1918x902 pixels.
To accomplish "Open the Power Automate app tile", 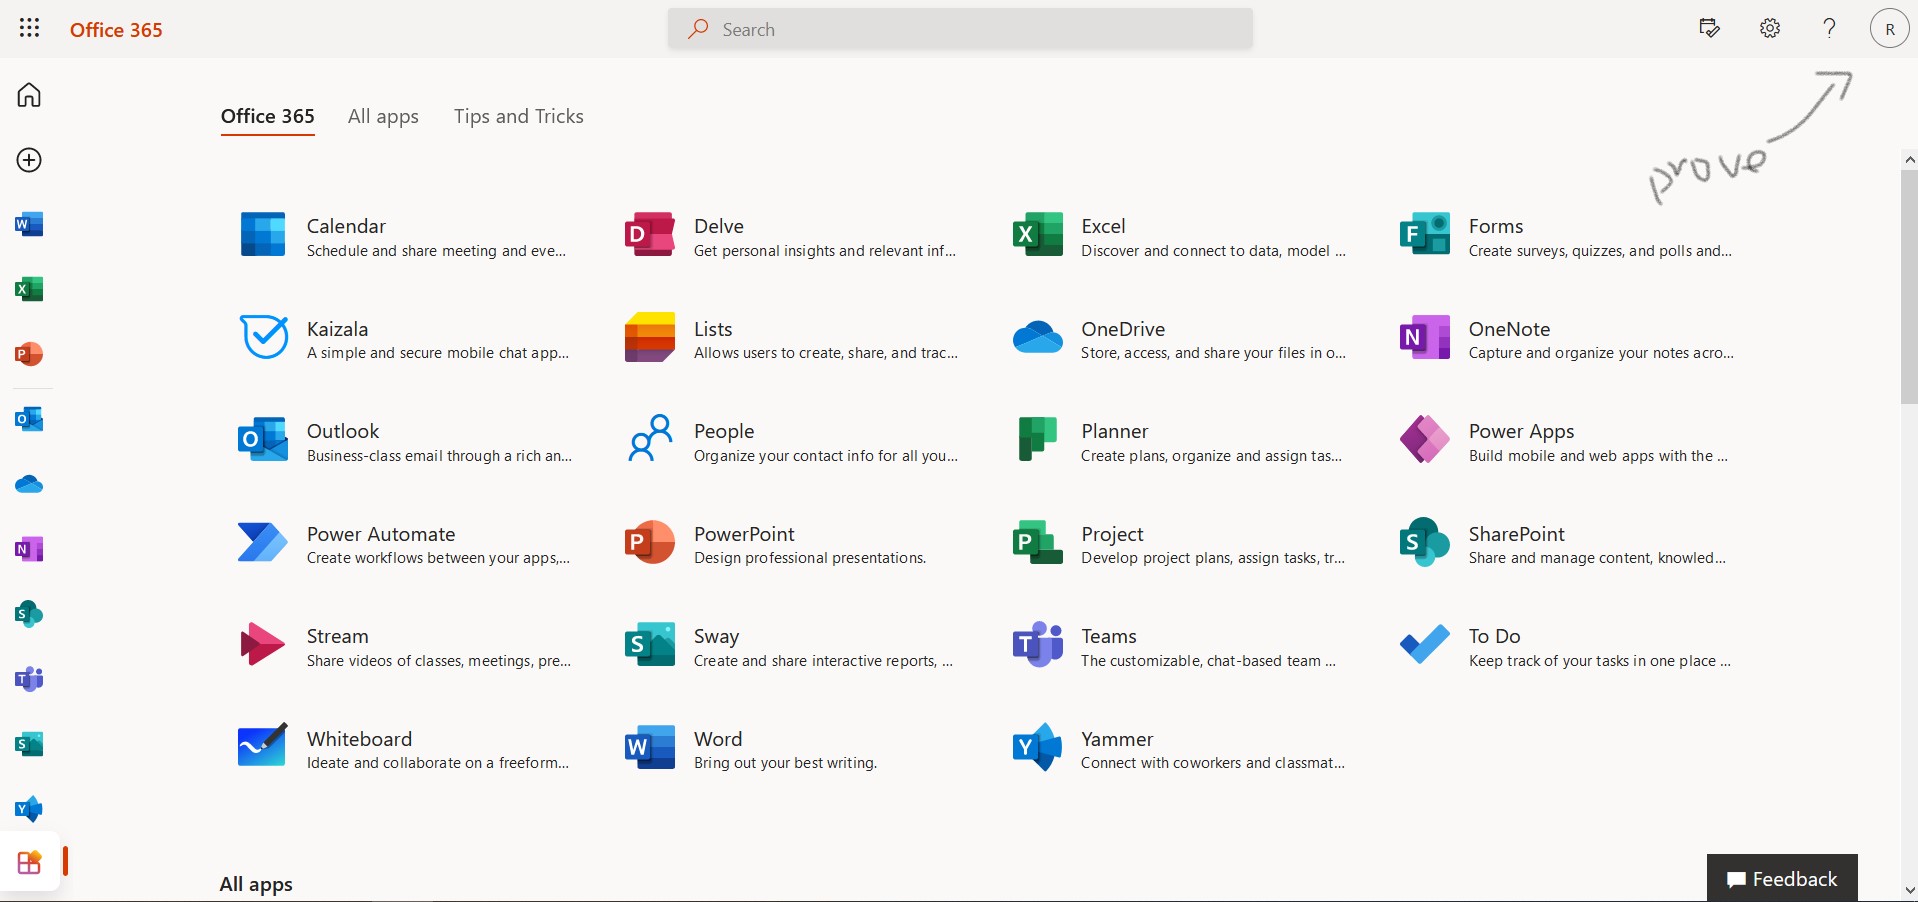I will (x=380, y=535).
